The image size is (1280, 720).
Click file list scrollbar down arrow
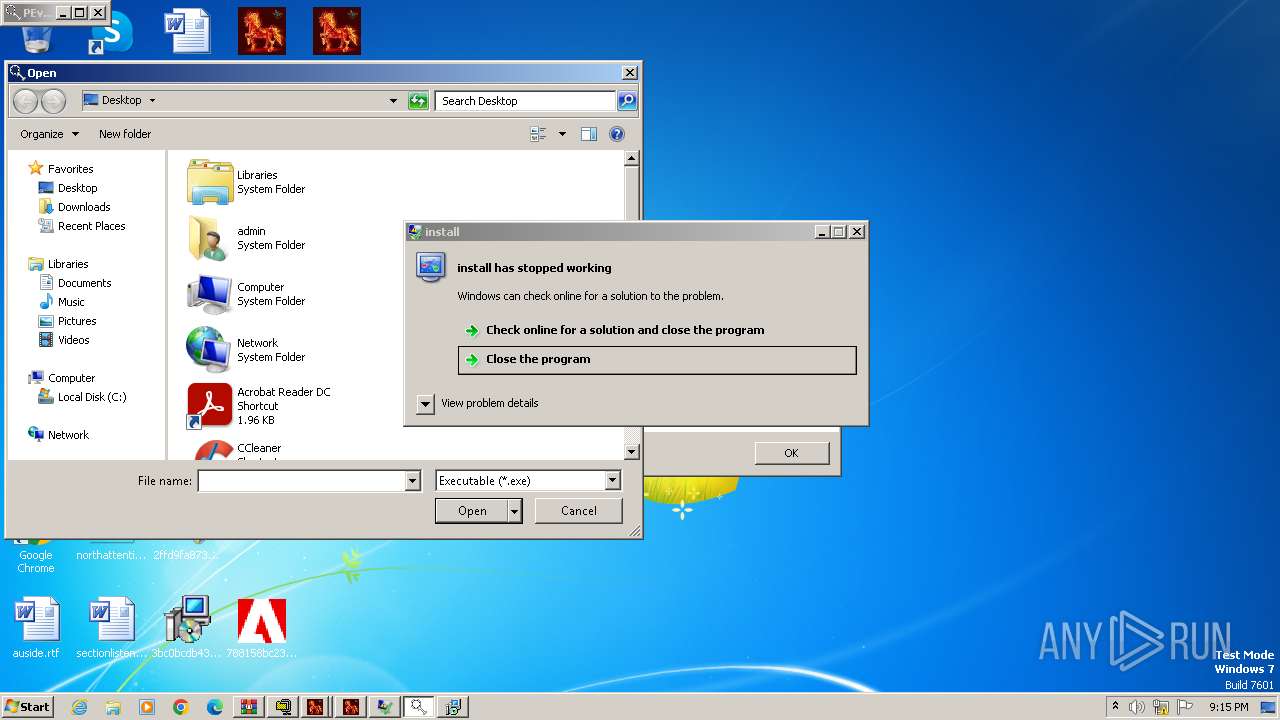[631, 452]
